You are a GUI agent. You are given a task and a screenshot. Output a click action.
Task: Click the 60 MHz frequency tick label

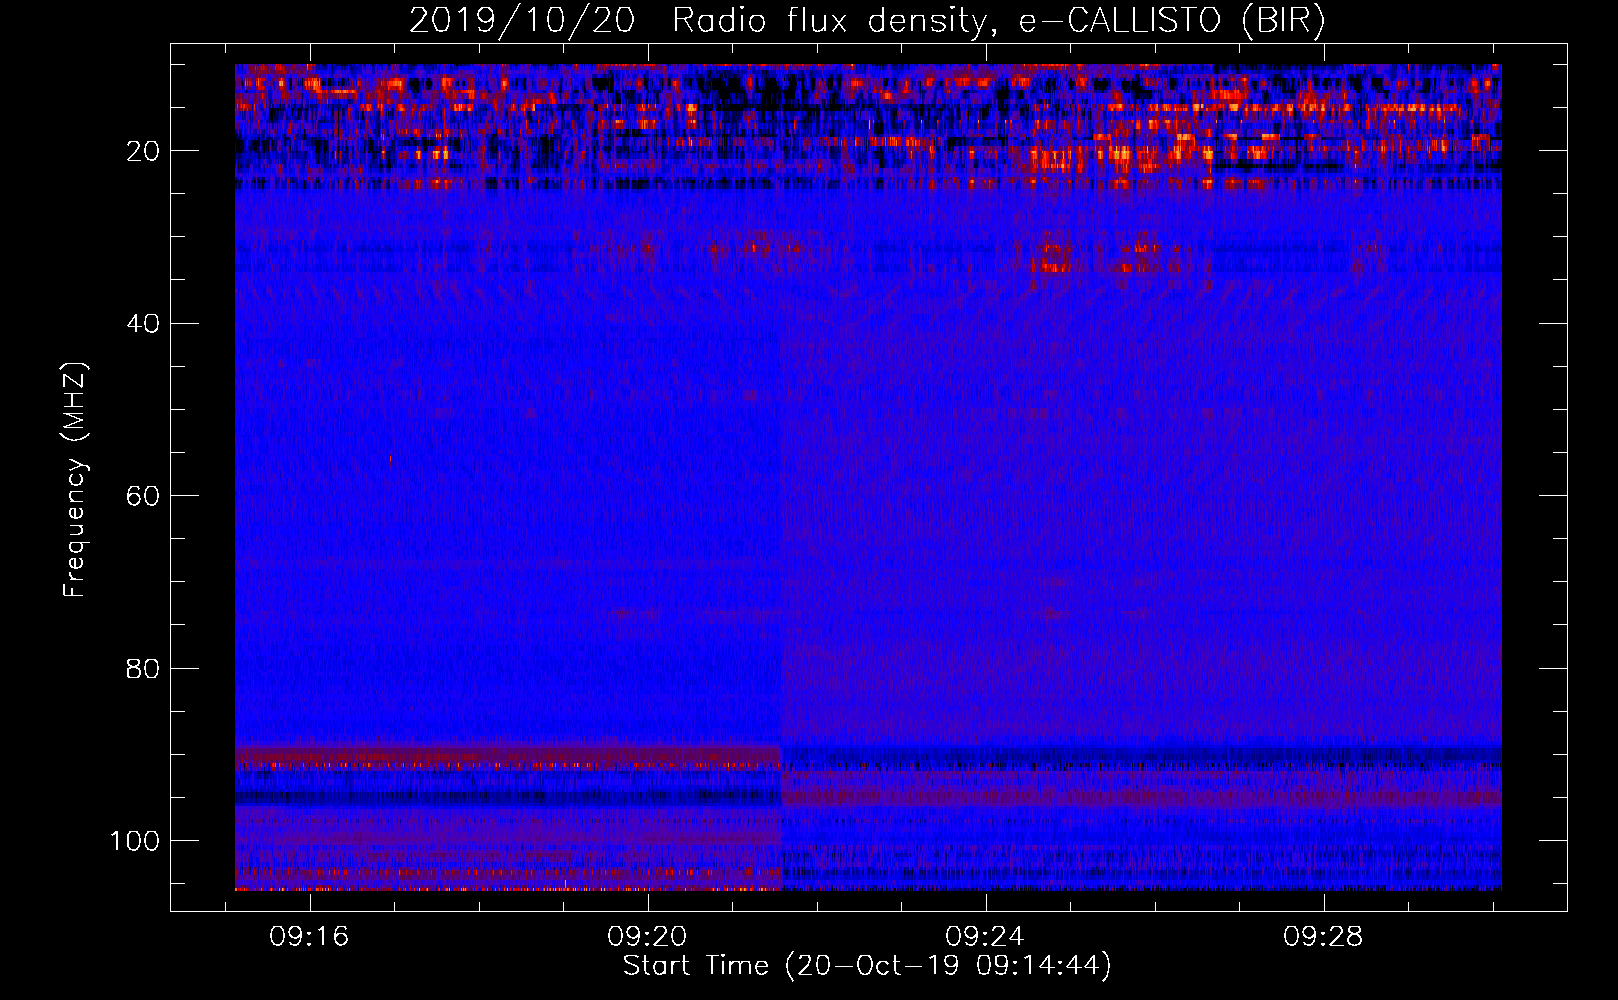pos(143,496)
